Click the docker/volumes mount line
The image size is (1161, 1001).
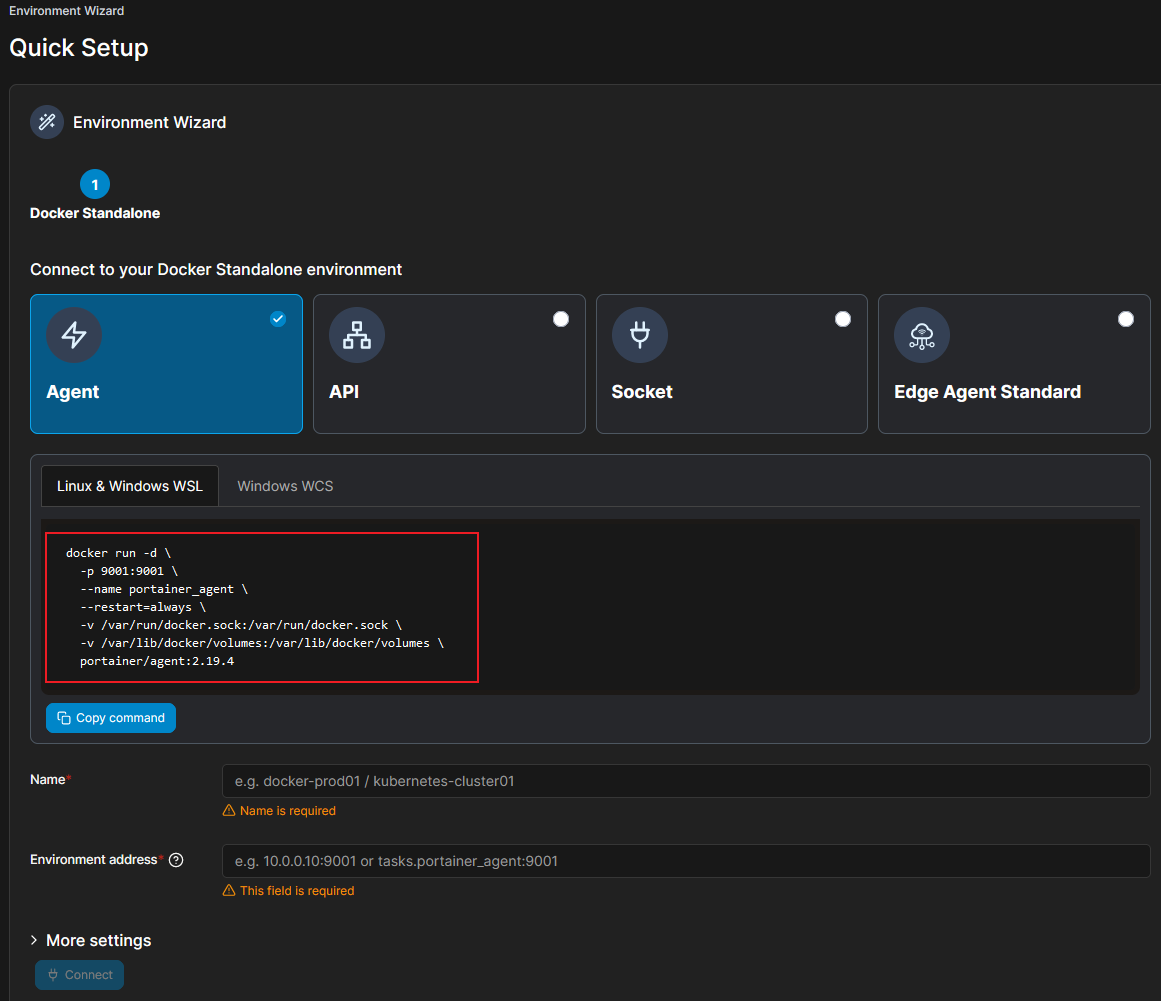coord(262,643)
